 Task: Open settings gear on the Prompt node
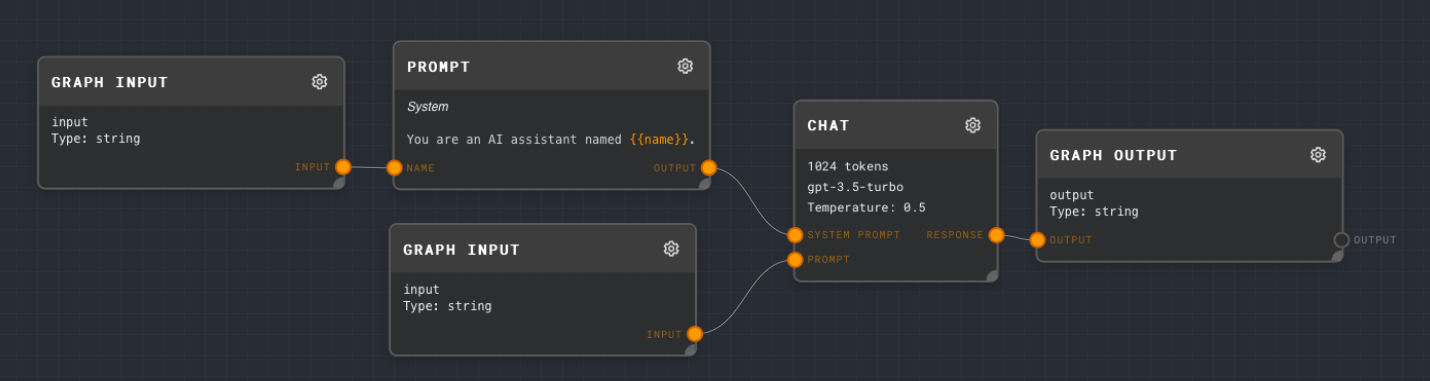click(x=685, y=66)
